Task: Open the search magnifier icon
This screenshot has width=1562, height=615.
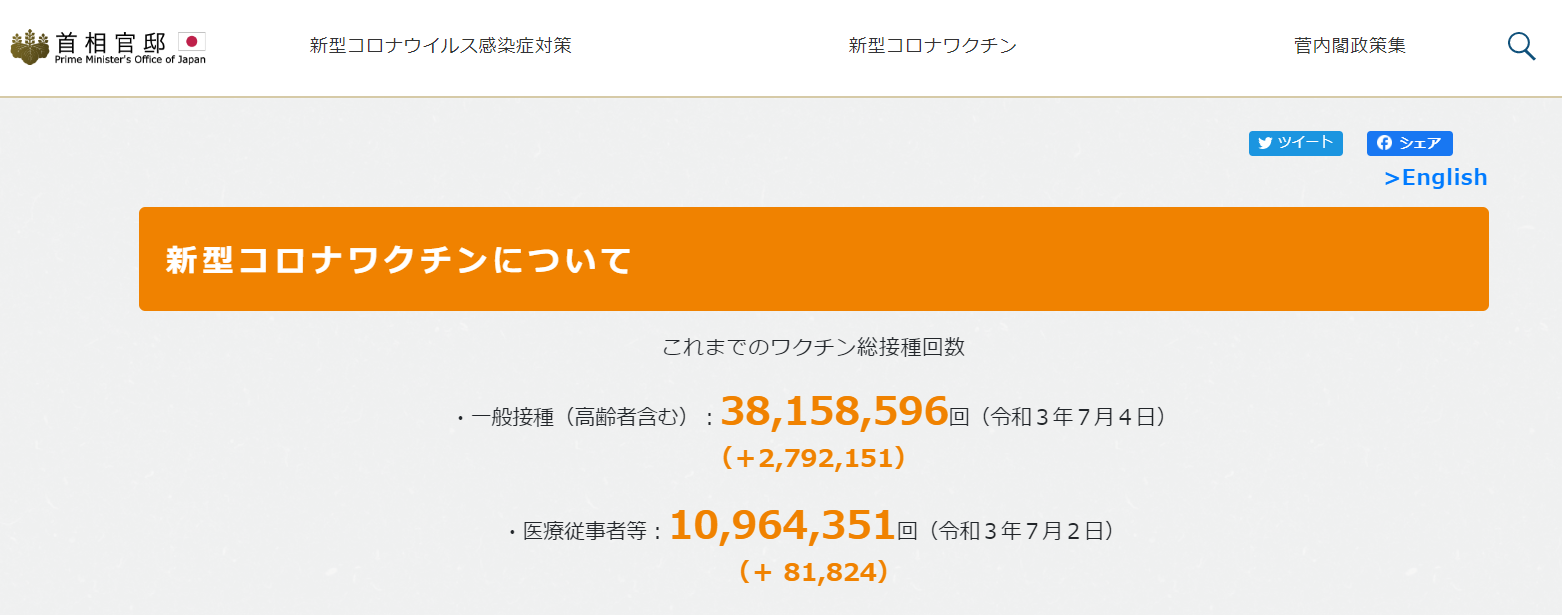Action: click(x=1521, y=46)
